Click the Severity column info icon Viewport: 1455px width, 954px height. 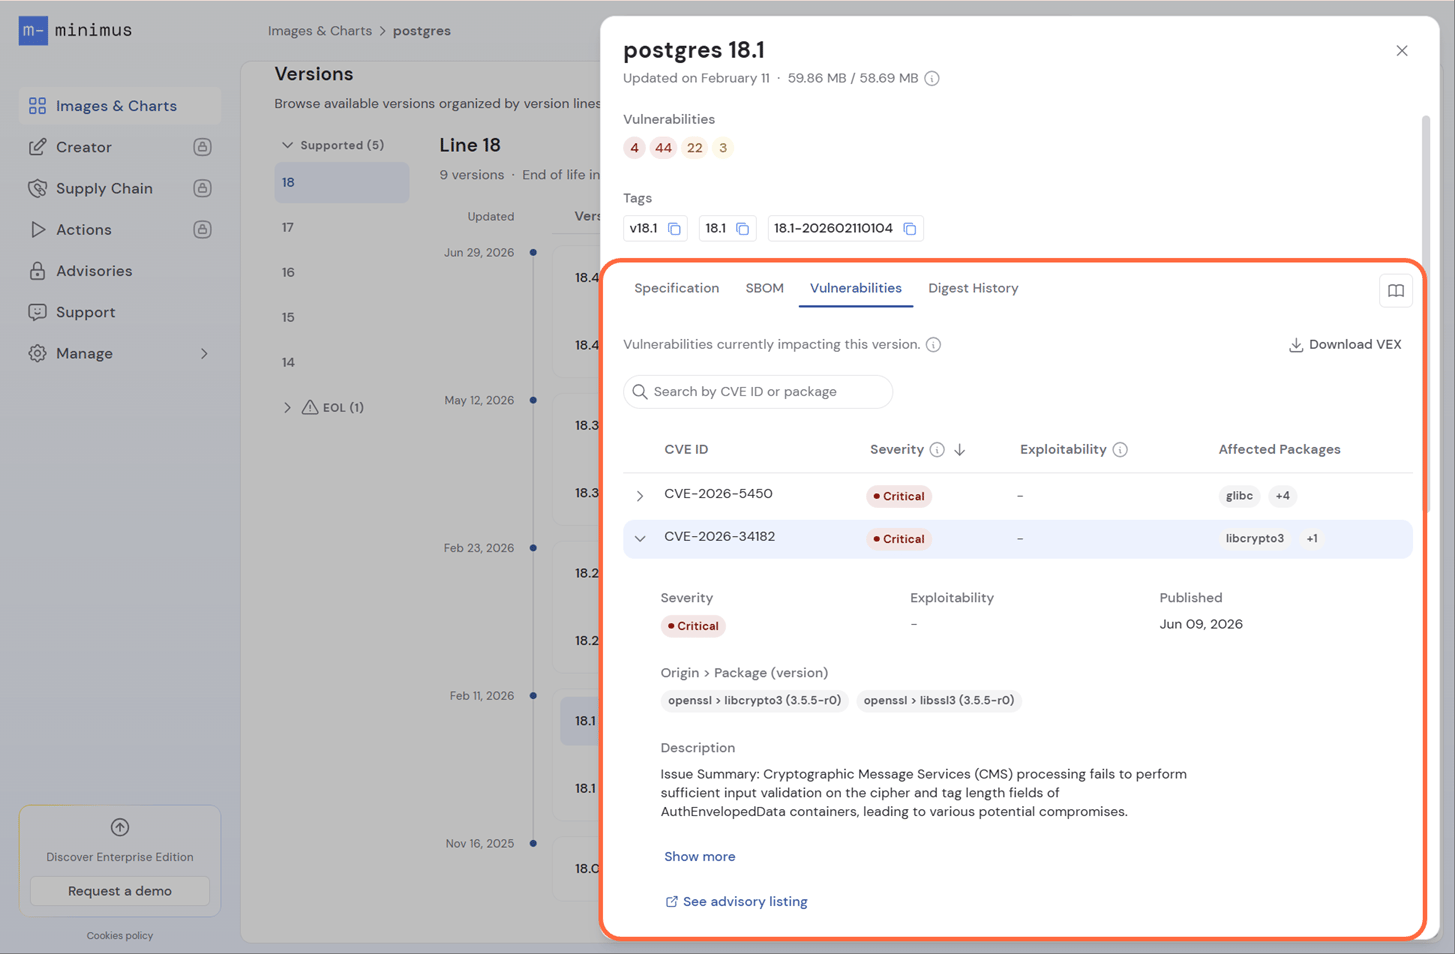click(x=937, y=450)
